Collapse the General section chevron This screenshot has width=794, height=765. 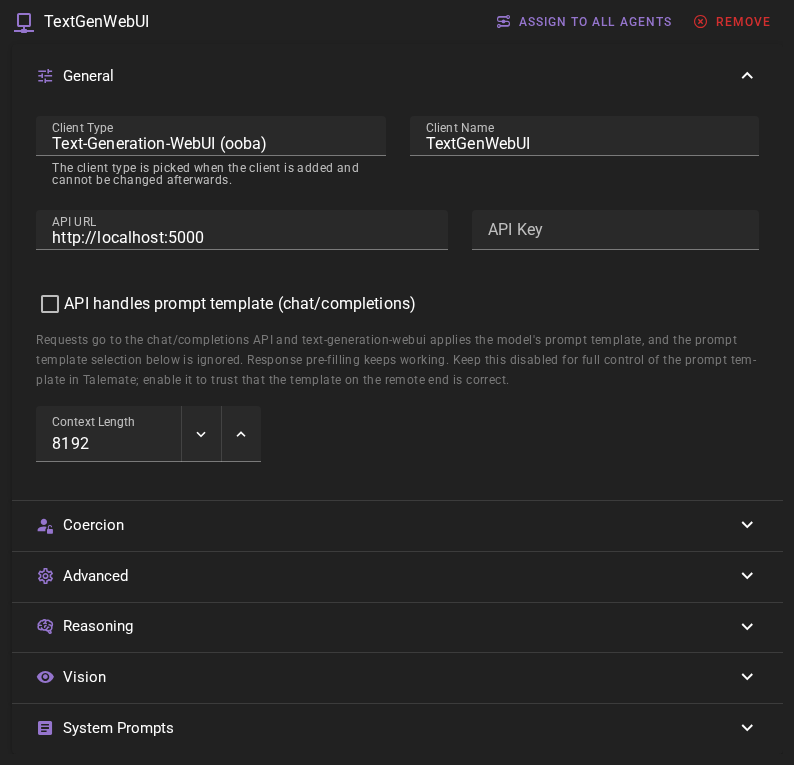(747, 76)
